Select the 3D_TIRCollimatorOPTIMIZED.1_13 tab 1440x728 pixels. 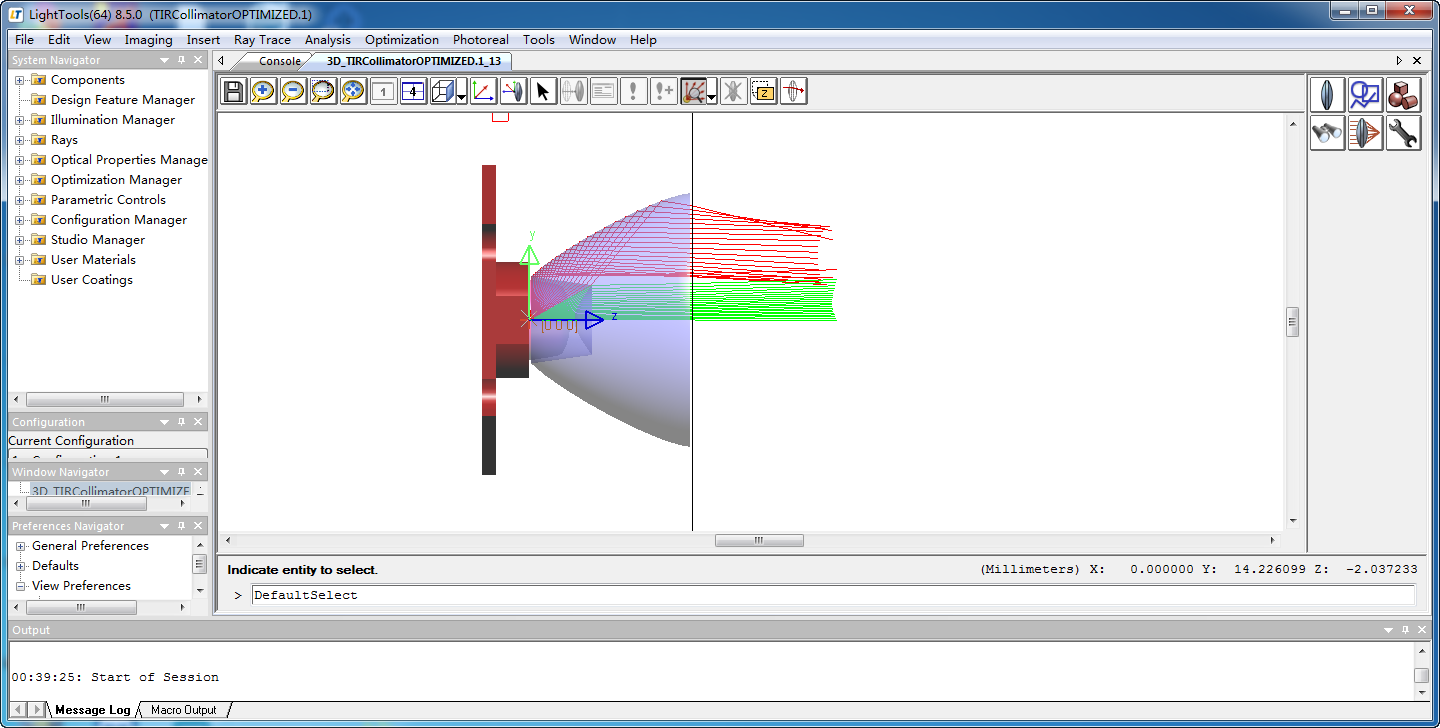click(x=413, y=61)
